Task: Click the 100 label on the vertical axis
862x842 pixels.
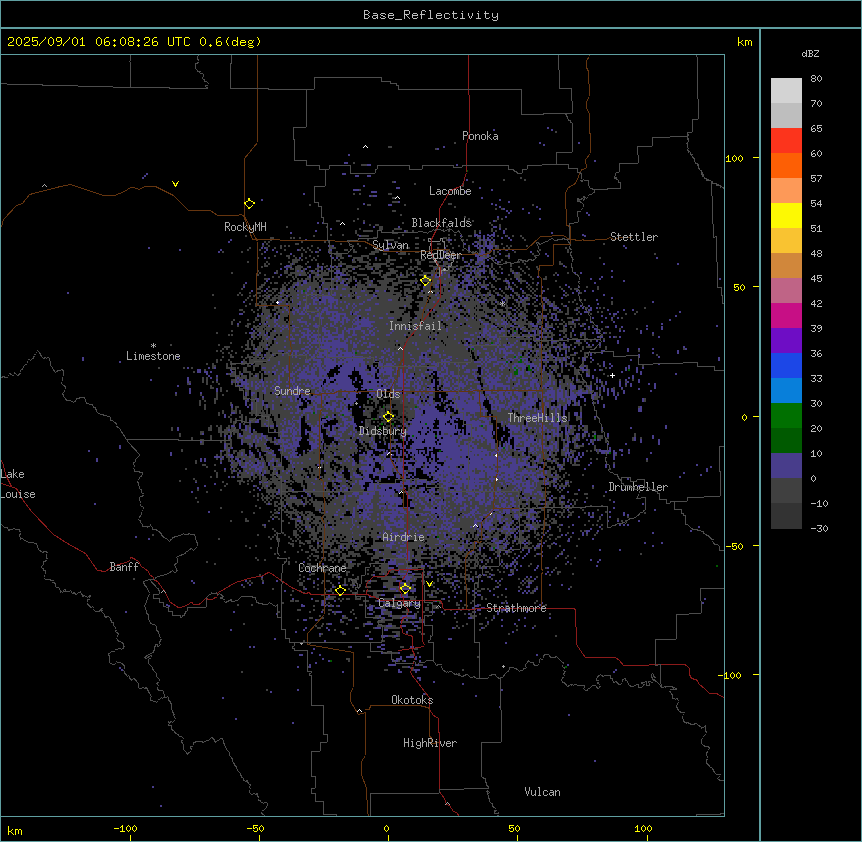Action: 734,158
